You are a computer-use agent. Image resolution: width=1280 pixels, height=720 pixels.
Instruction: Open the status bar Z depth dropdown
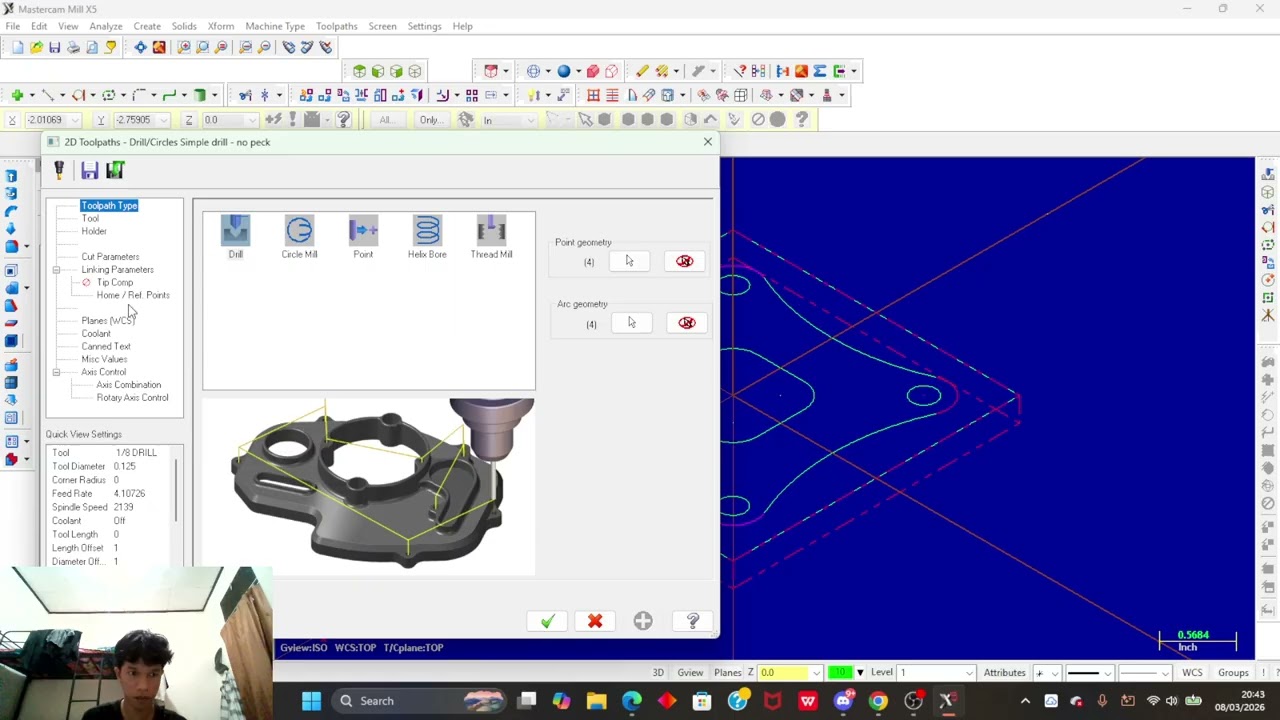click(x=816, y=673)
